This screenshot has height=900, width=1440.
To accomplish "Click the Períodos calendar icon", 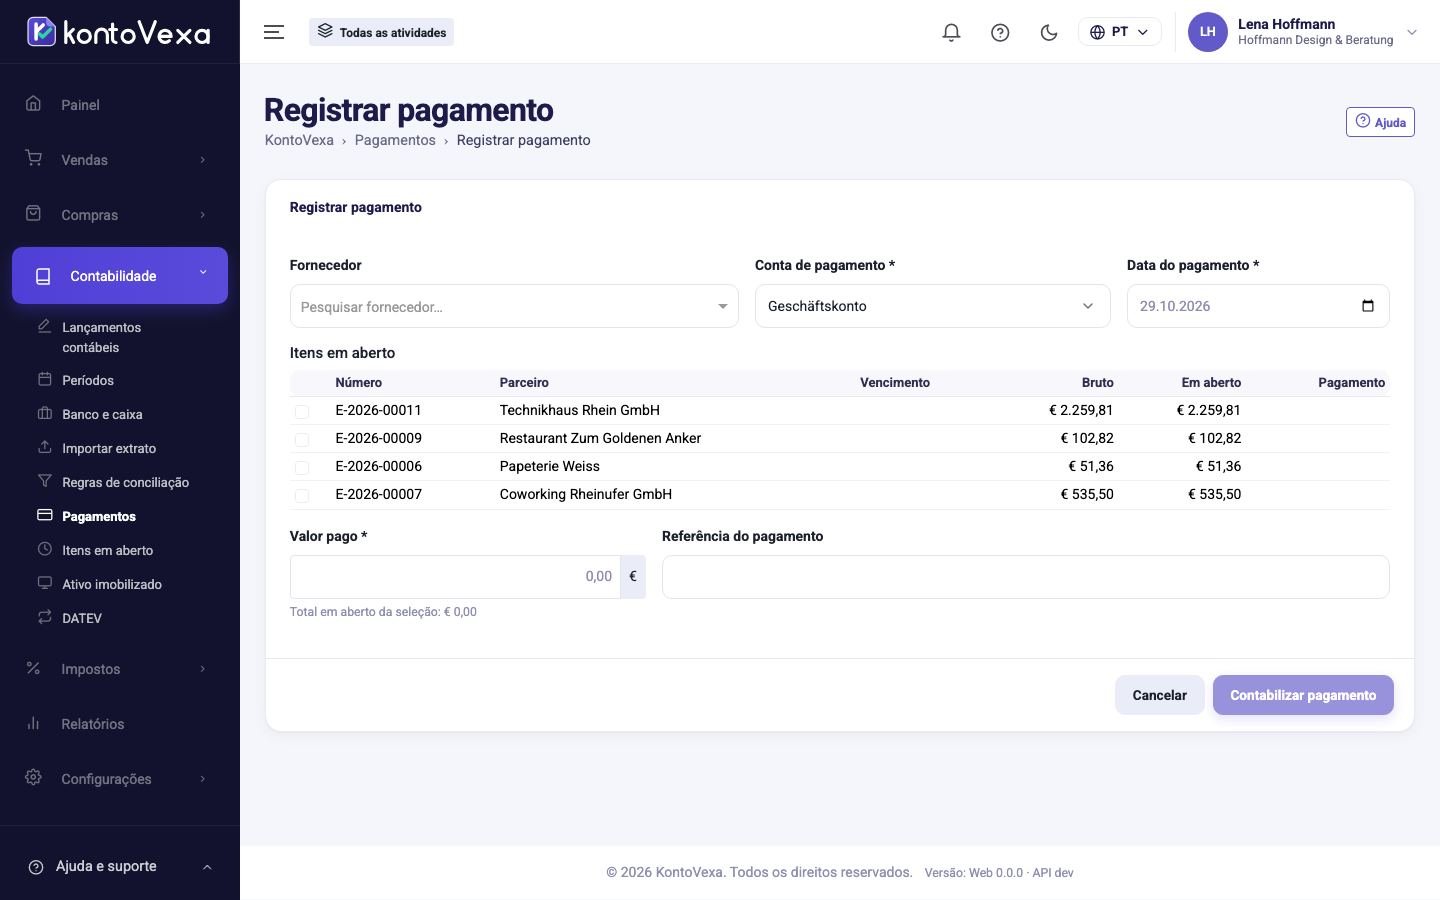I will pos(44,379).
